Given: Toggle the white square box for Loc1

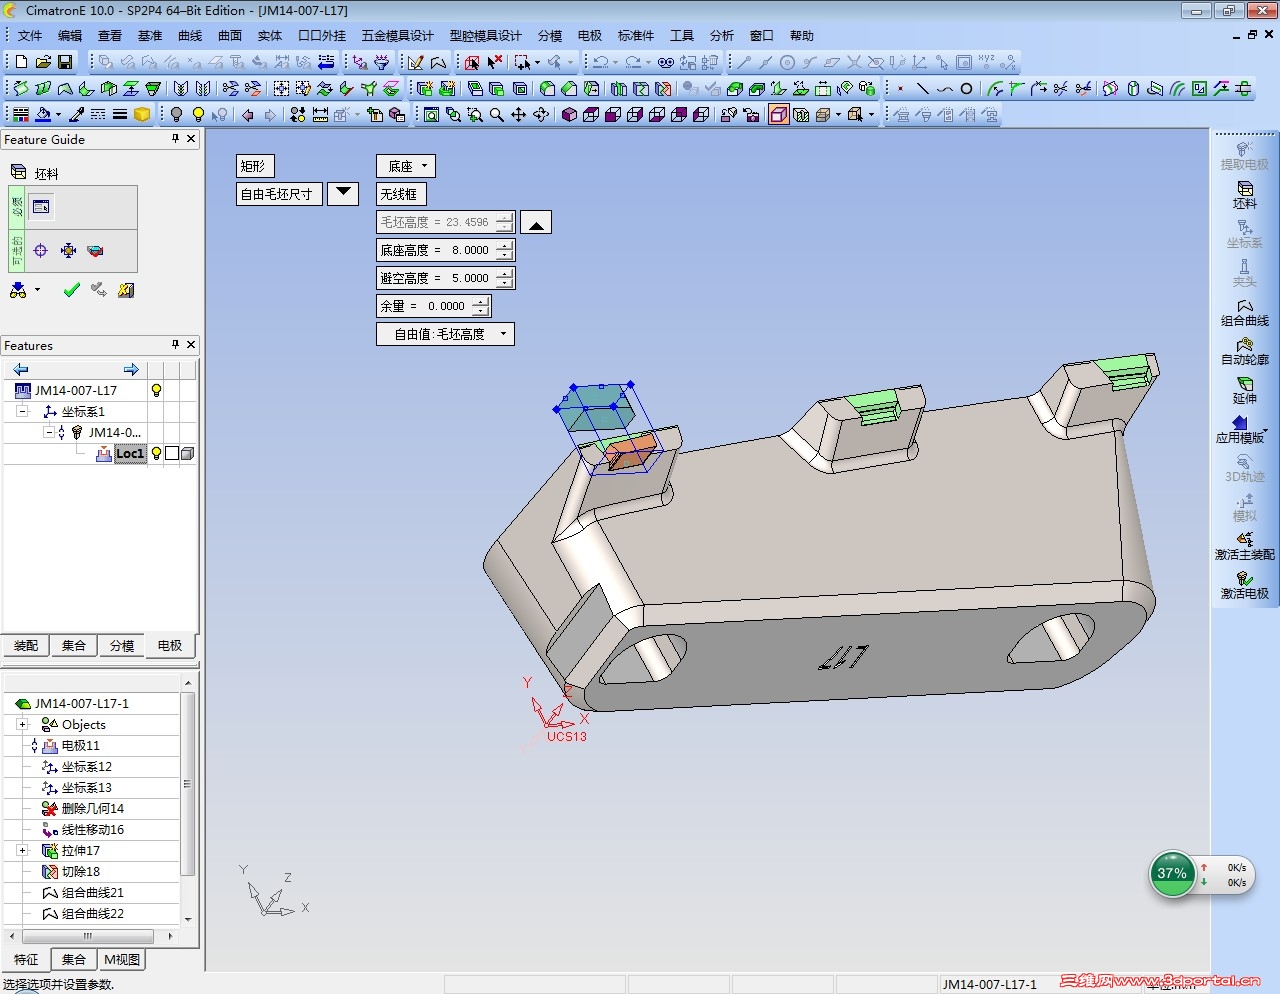Looking at the screenshot, I should 172,454.
